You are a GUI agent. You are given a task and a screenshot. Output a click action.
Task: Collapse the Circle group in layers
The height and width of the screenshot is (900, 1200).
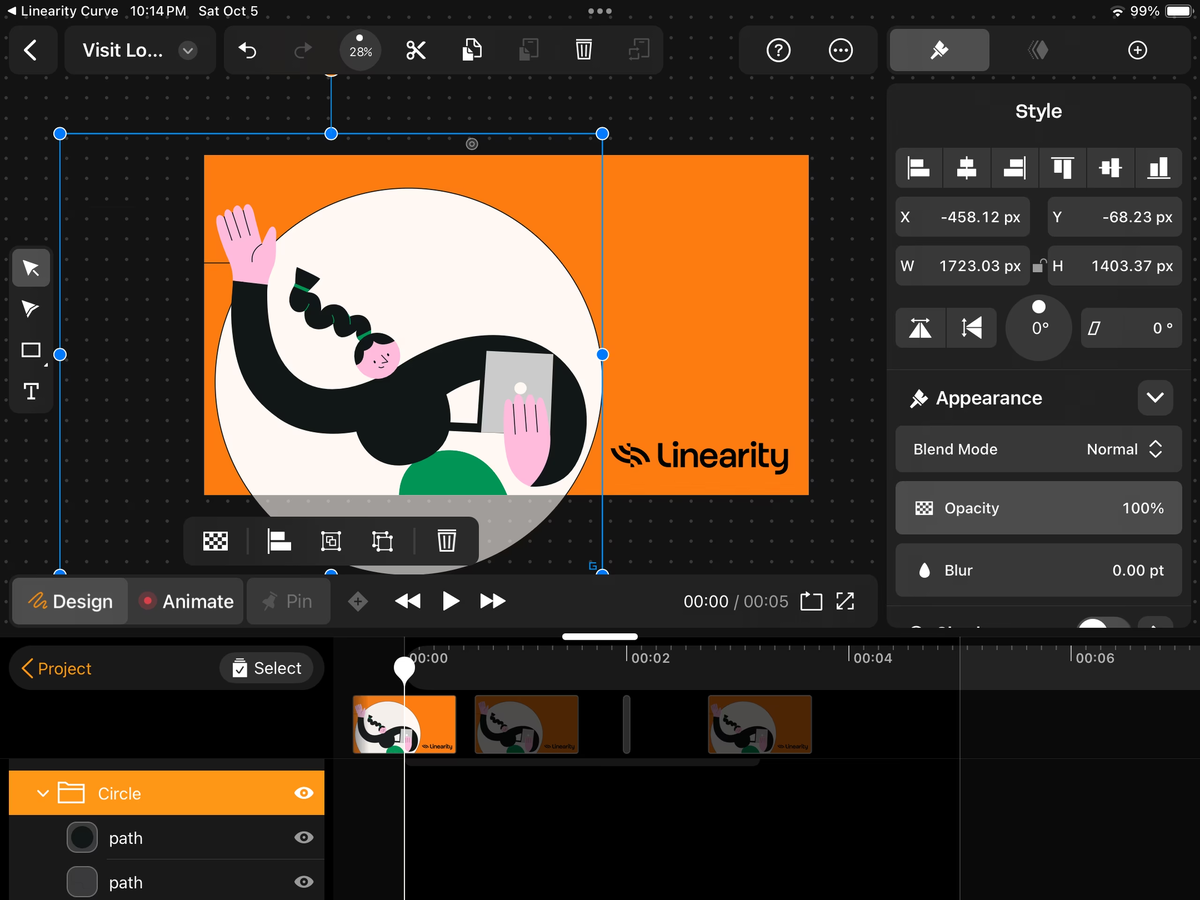42,793
